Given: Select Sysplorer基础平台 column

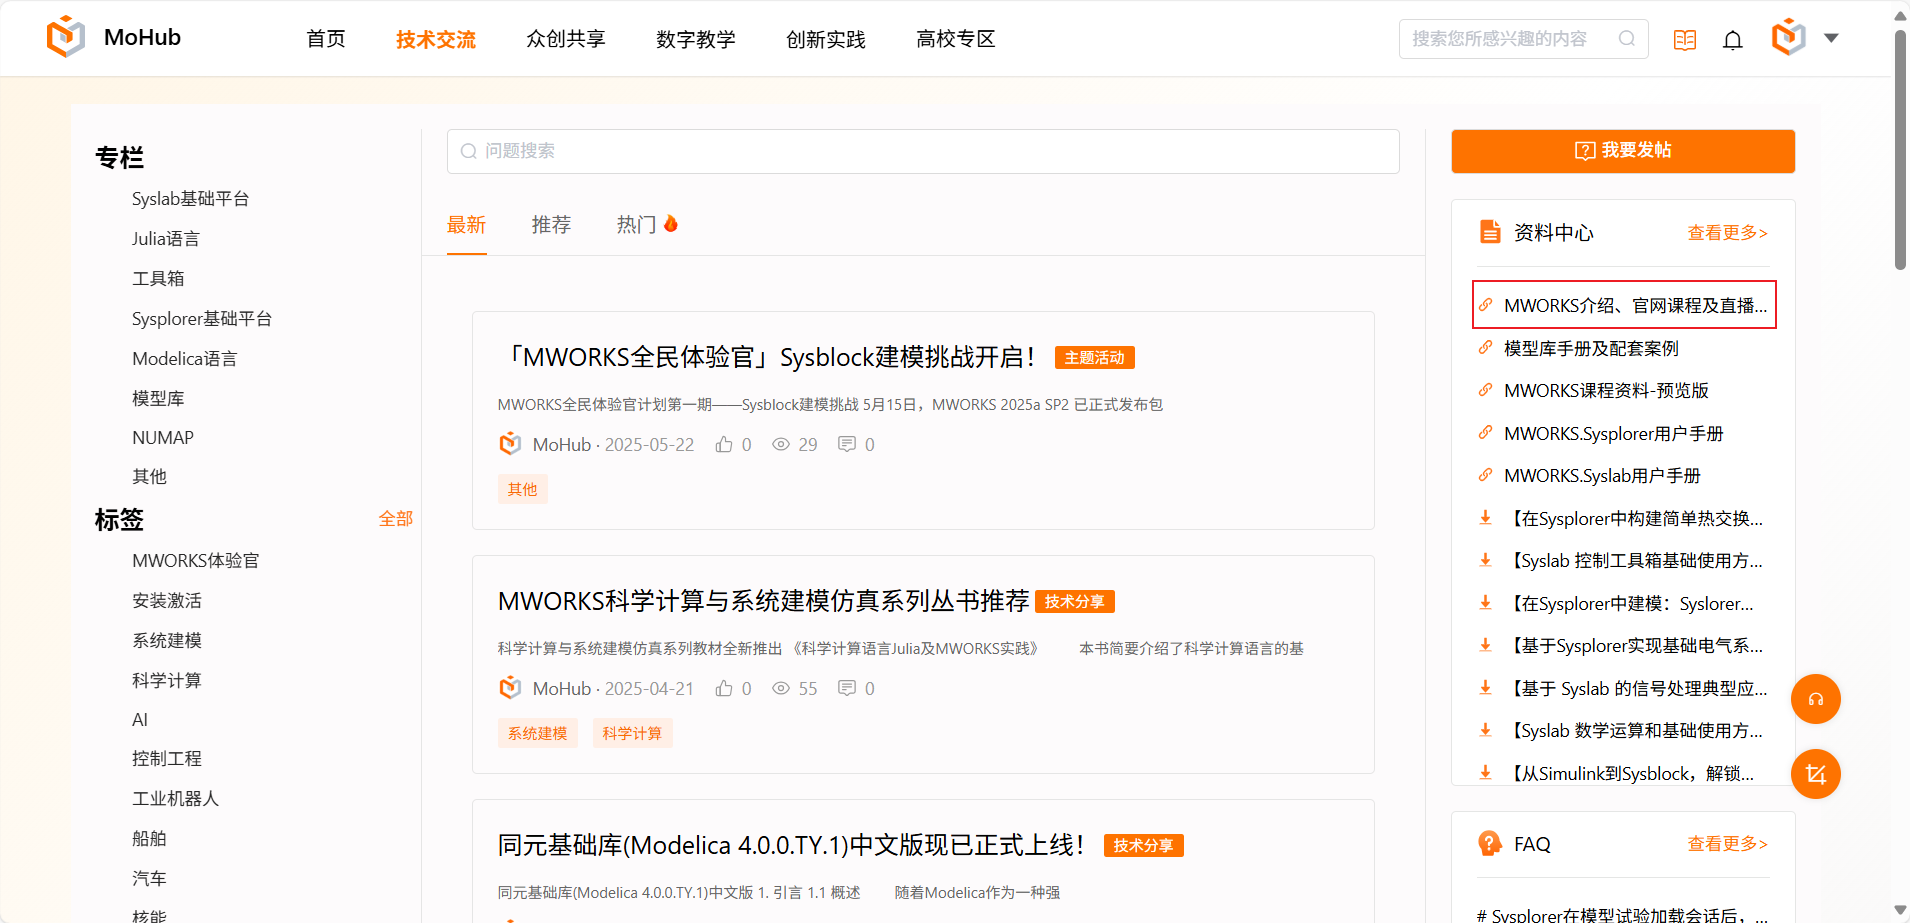Looking at the screenshot, I should [202, 319].
